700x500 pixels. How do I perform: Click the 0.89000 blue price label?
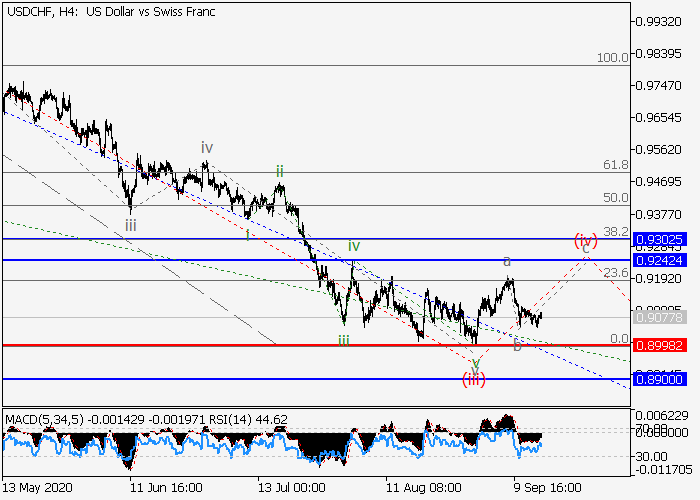664,380
